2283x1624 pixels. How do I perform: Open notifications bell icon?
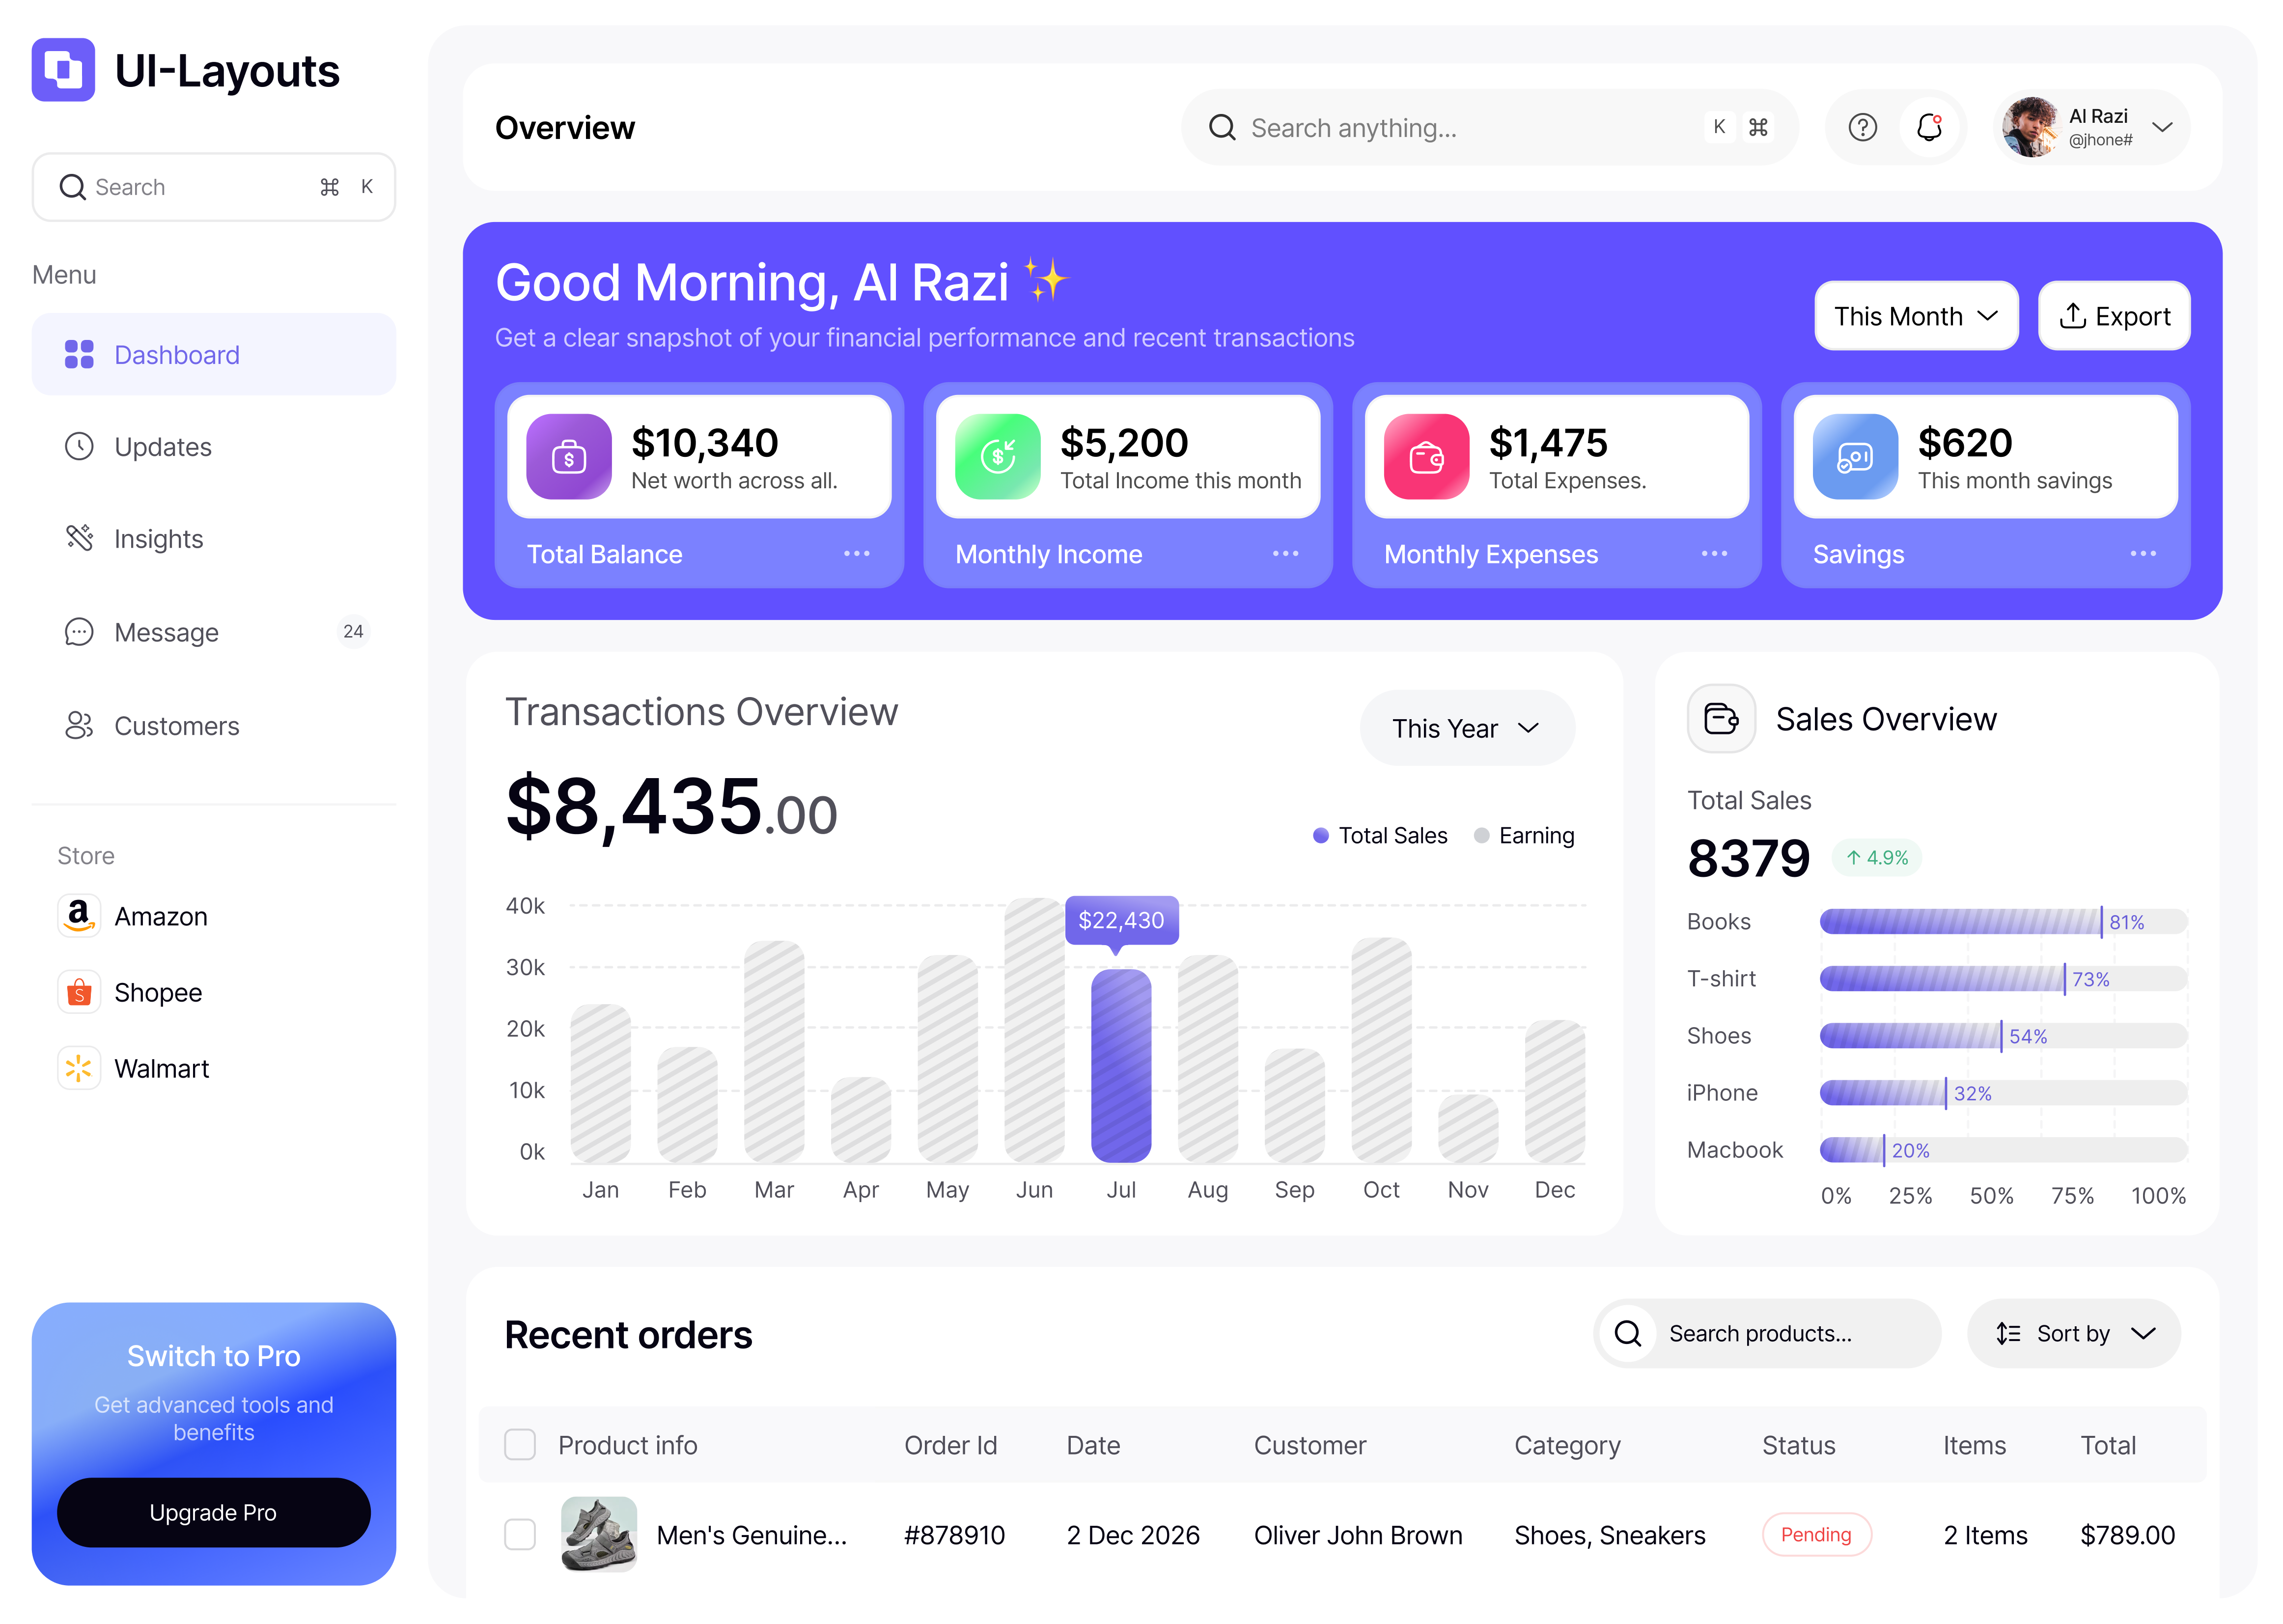point(1929,127)
